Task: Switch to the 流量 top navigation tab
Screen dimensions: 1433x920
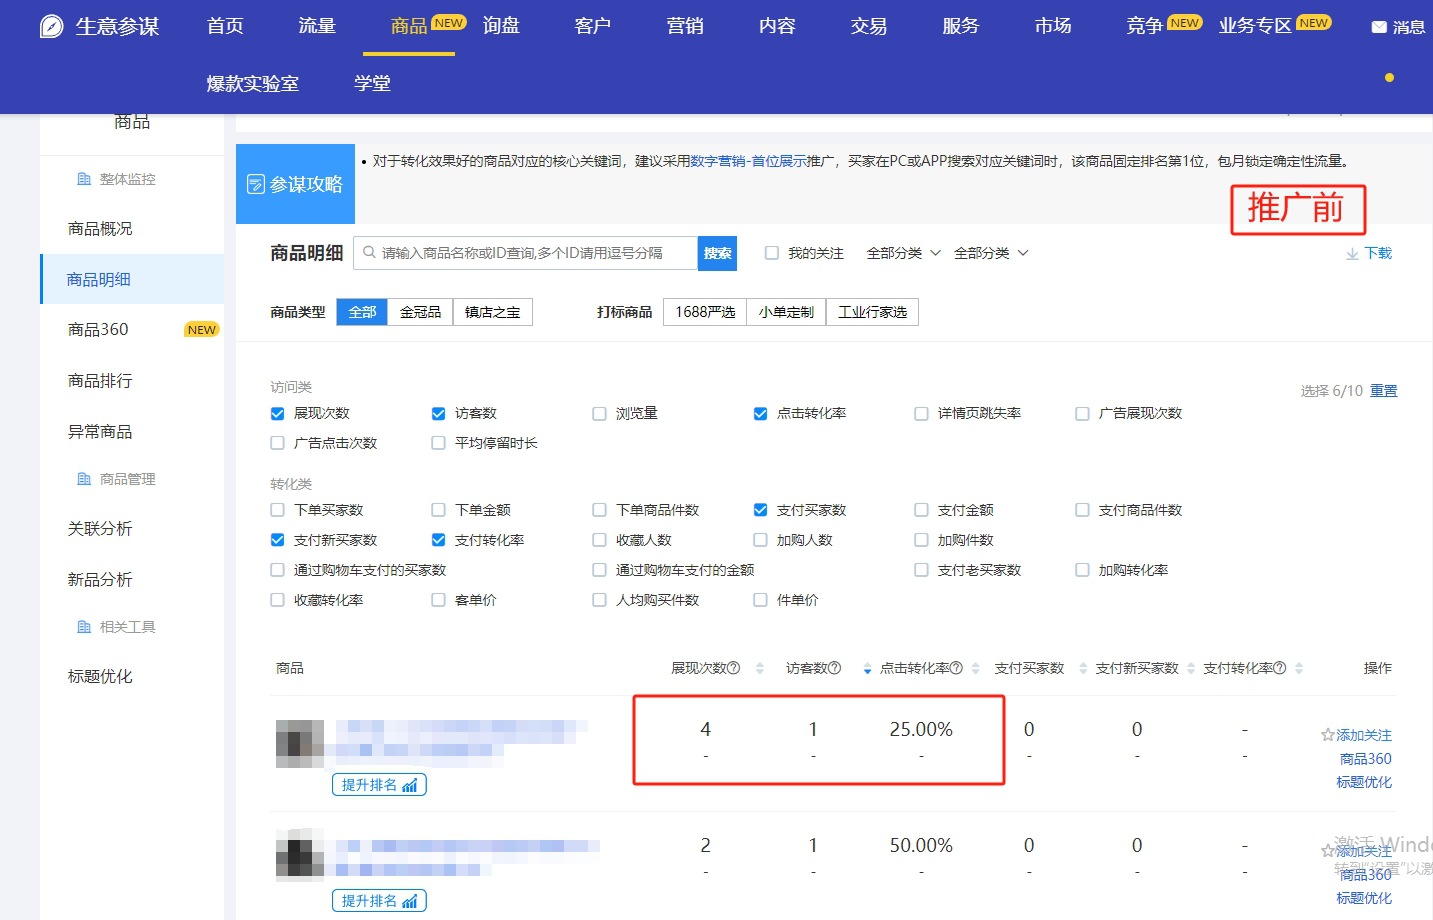Action: (x=316, y=26)
